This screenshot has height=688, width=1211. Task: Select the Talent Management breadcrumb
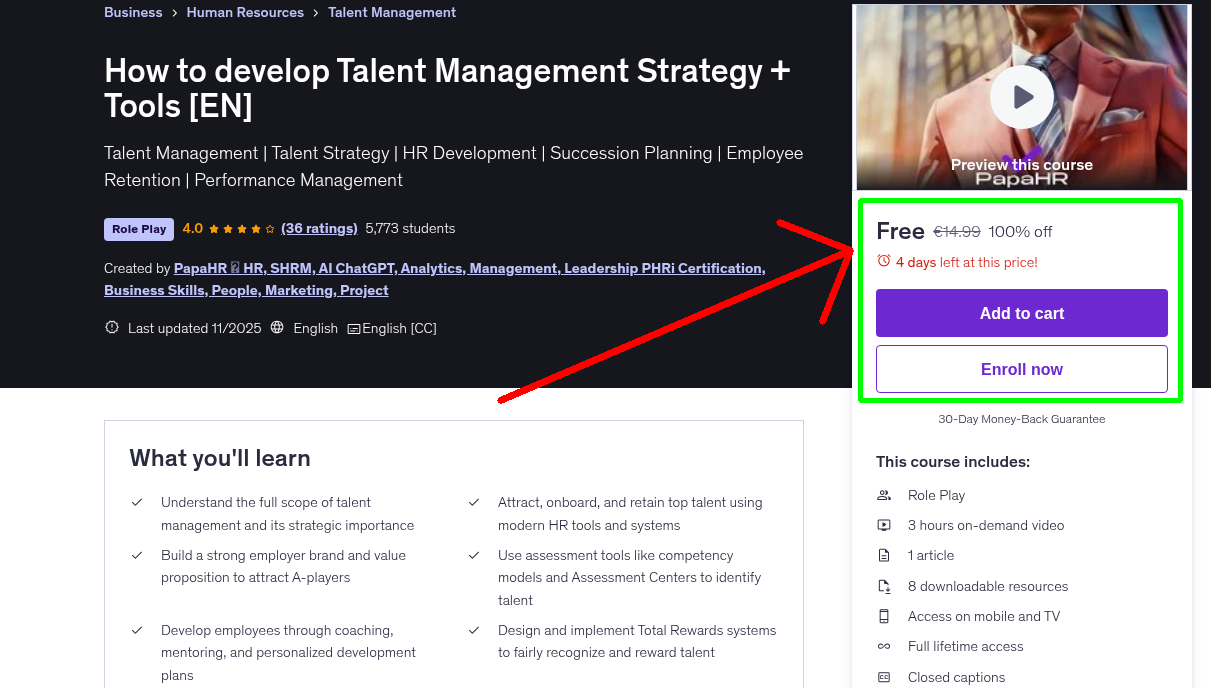(392, 12)
